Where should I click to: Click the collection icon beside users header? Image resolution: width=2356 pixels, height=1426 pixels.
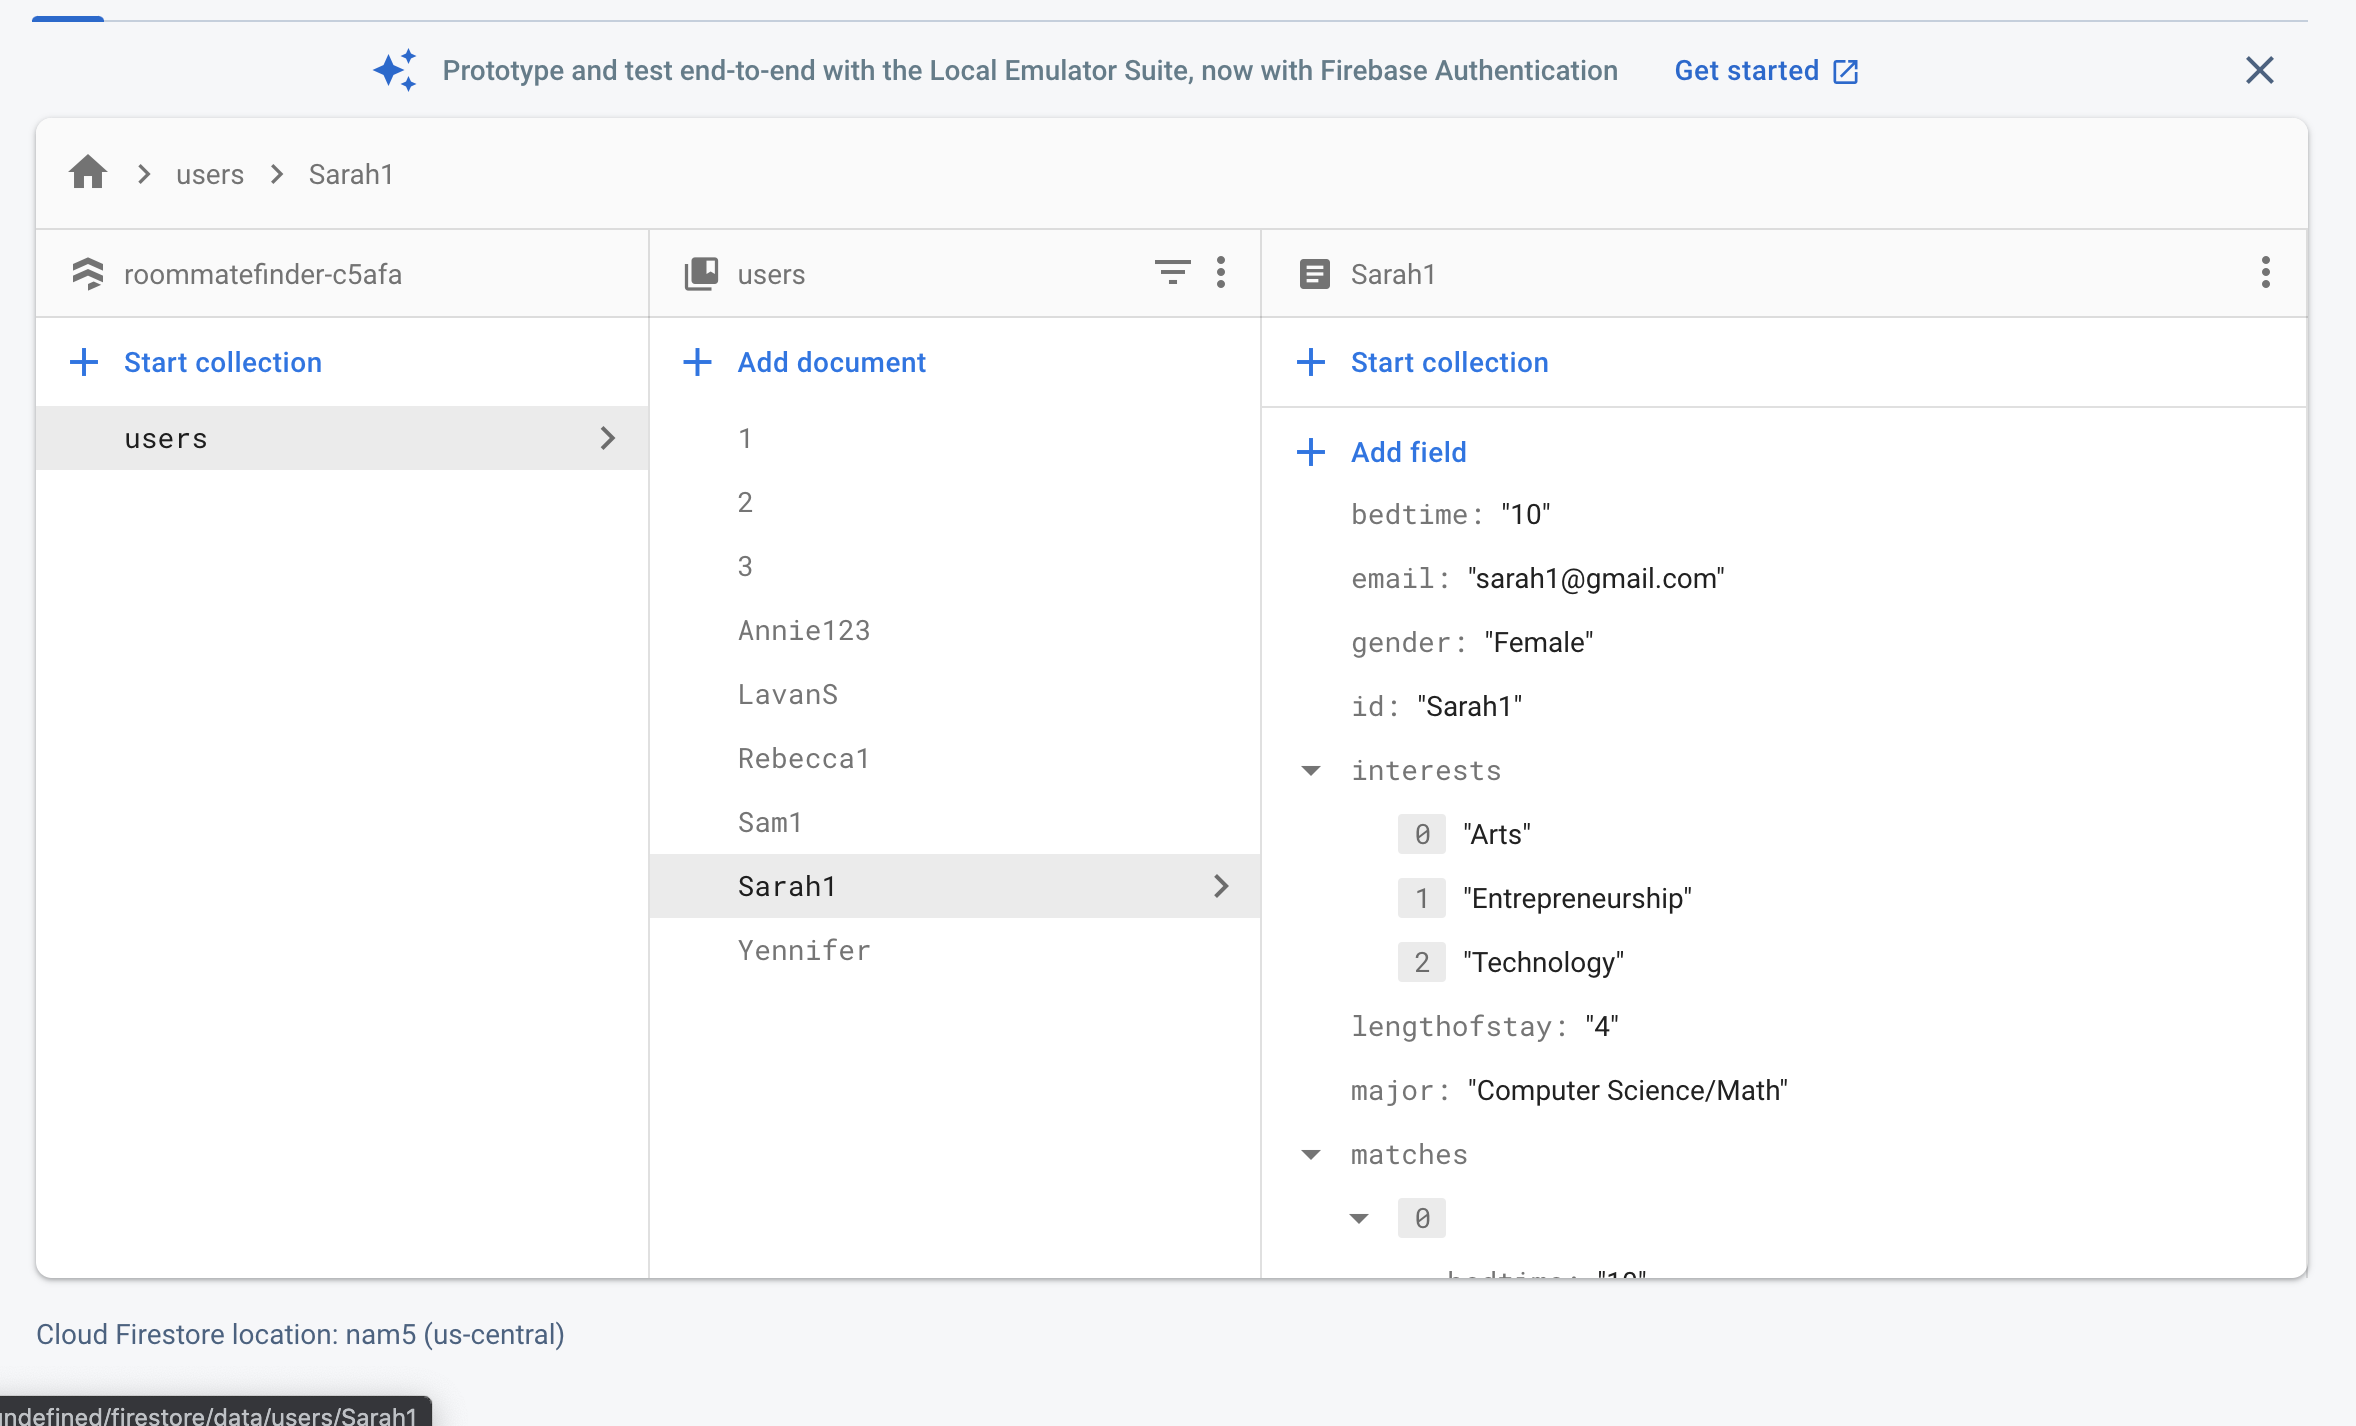click(x=701, y=274)
